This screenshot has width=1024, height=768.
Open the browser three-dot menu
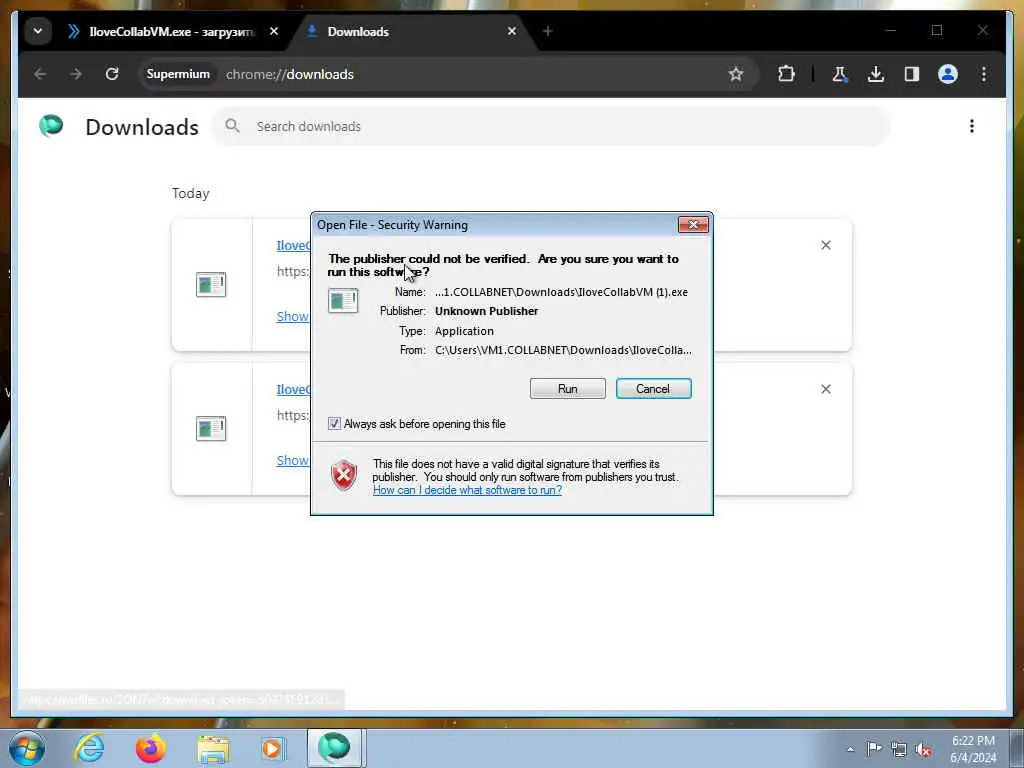pos(984,74)
